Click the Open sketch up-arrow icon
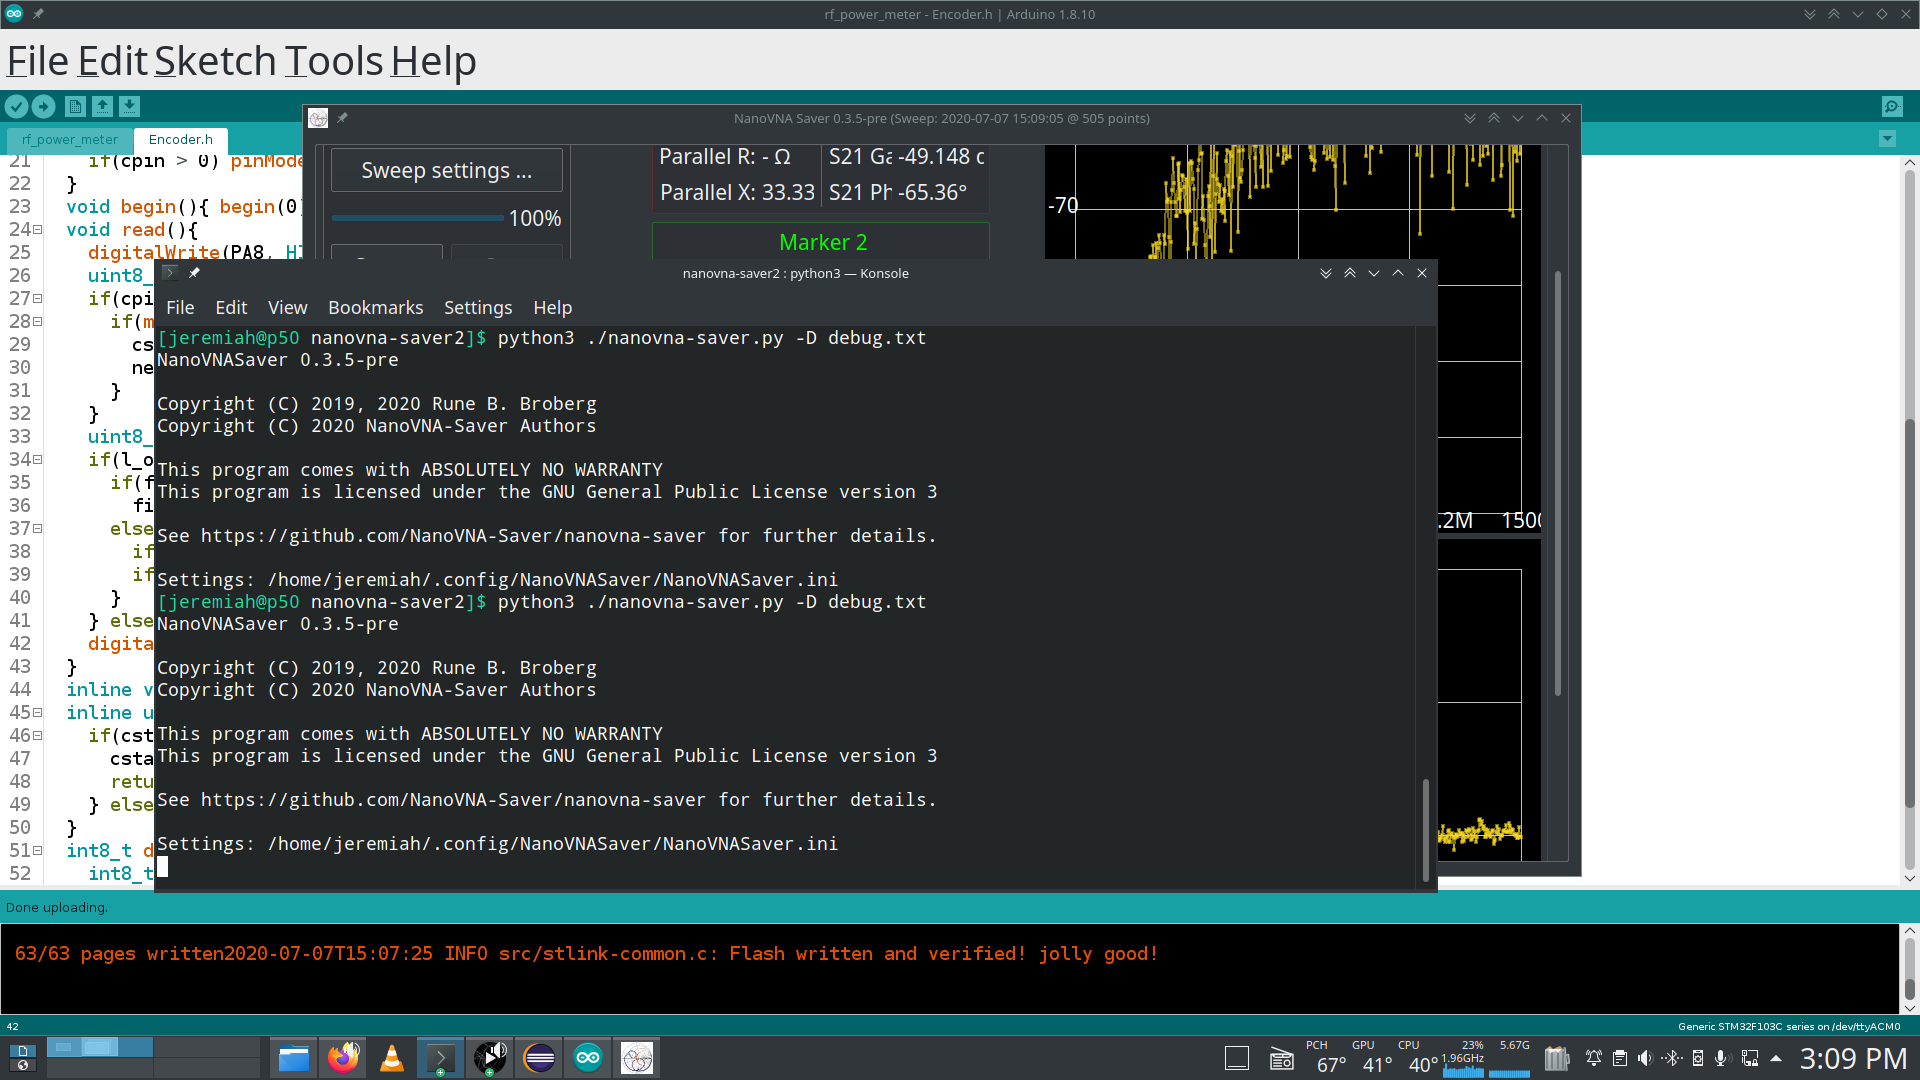The image size is (1920, 1080). click(102, 106)
